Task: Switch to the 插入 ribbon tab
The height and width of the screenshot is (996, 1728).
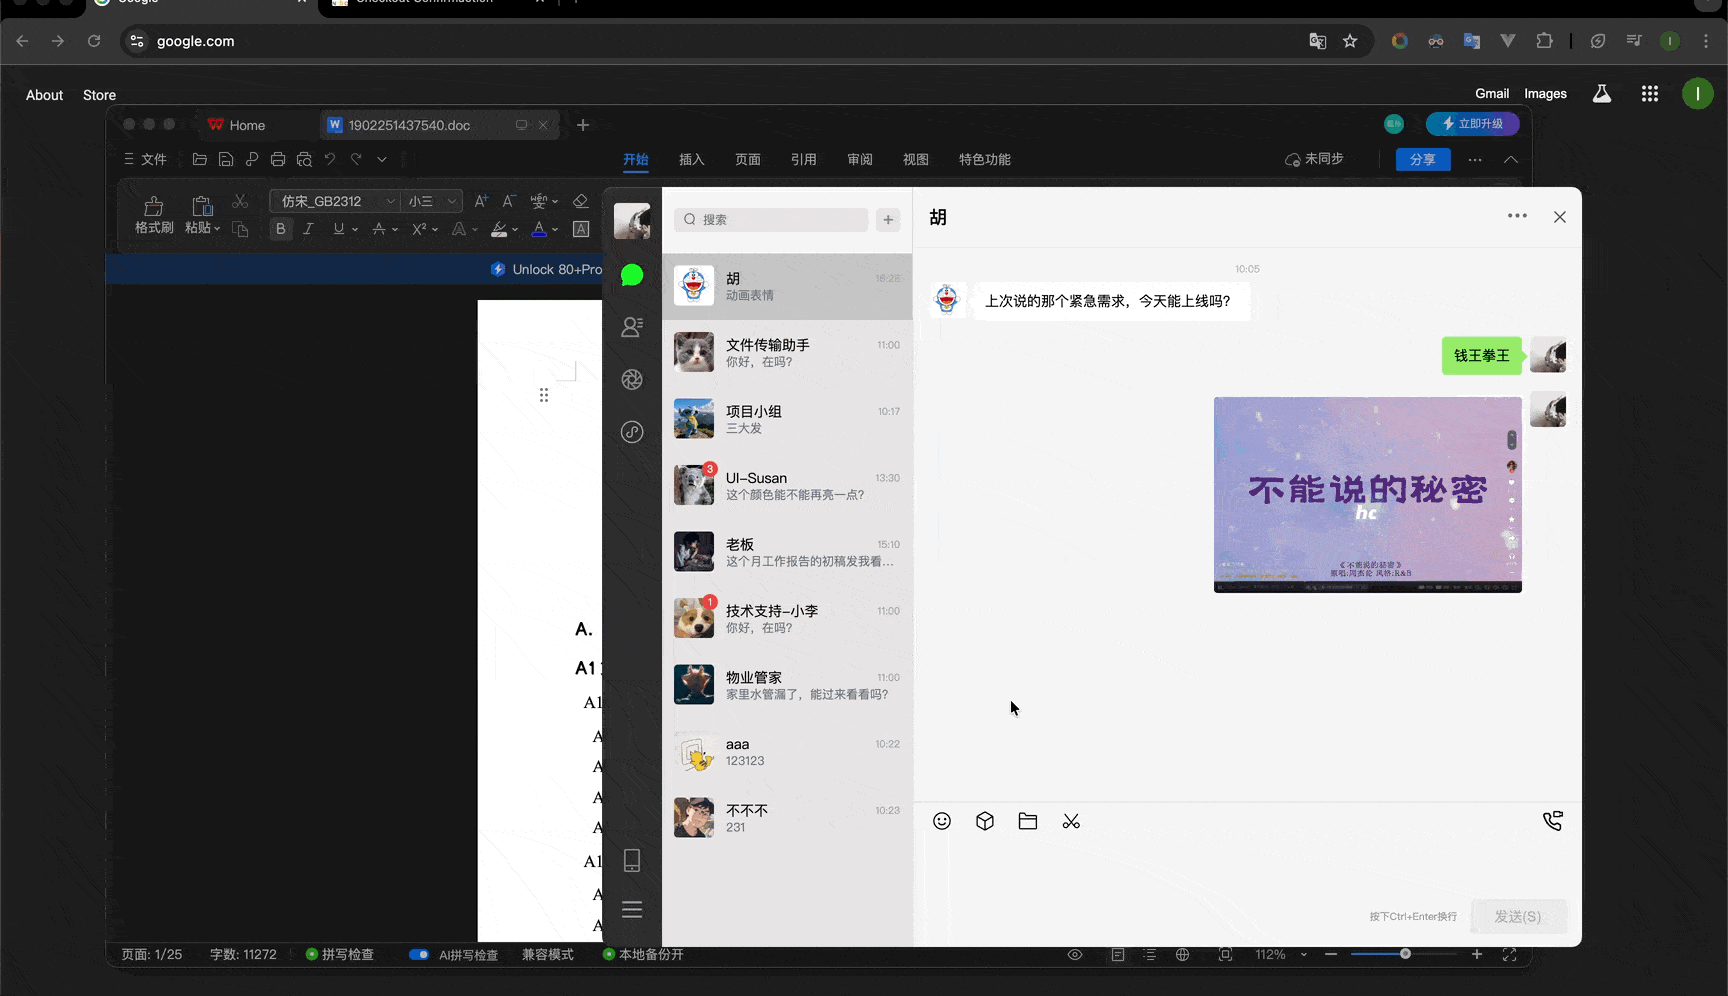Action: (x=691, y=159)
